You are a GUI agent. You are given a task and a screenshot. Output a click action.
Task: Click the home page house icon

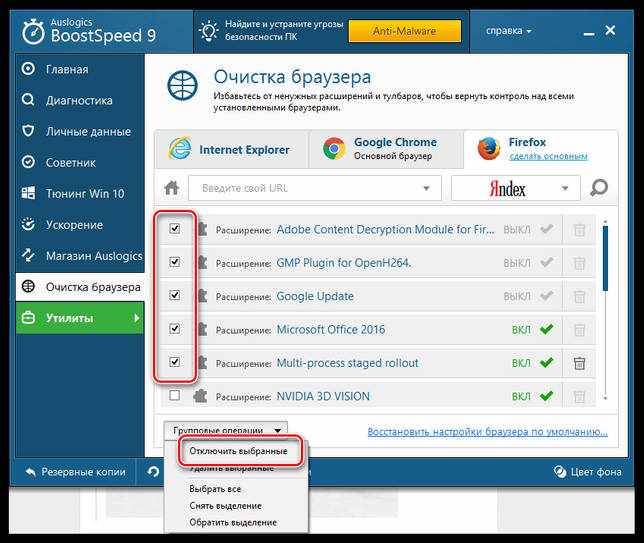(172, 188)
